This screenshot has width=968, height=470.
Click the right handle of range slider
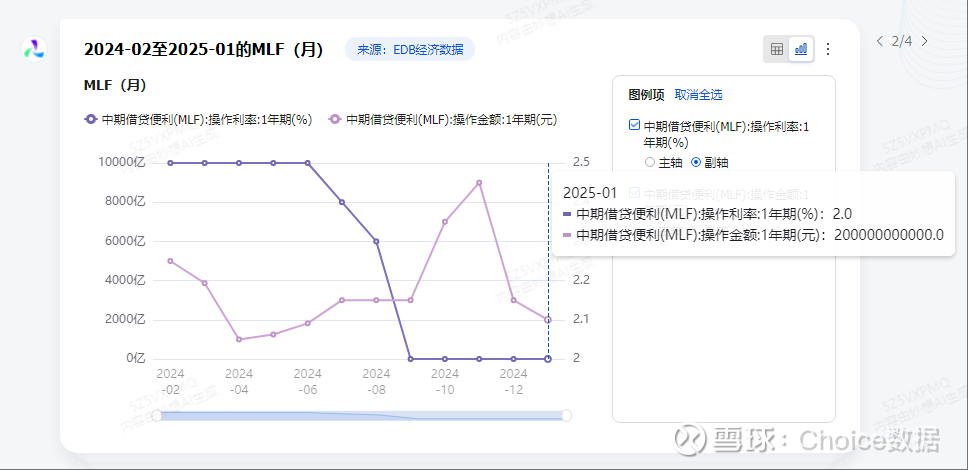pyautogui.click(x=566, y=416)
